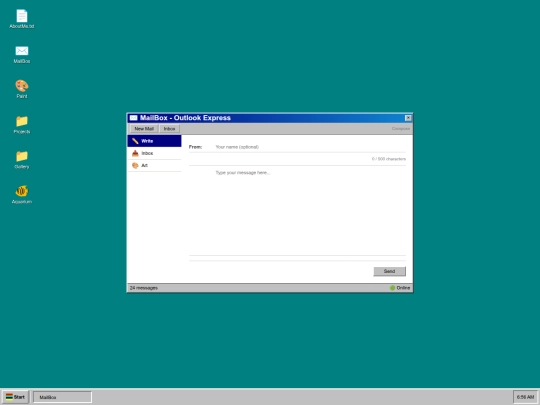Click the 'From:' field label
540x405 pixels.
click(x=195, y=147)
